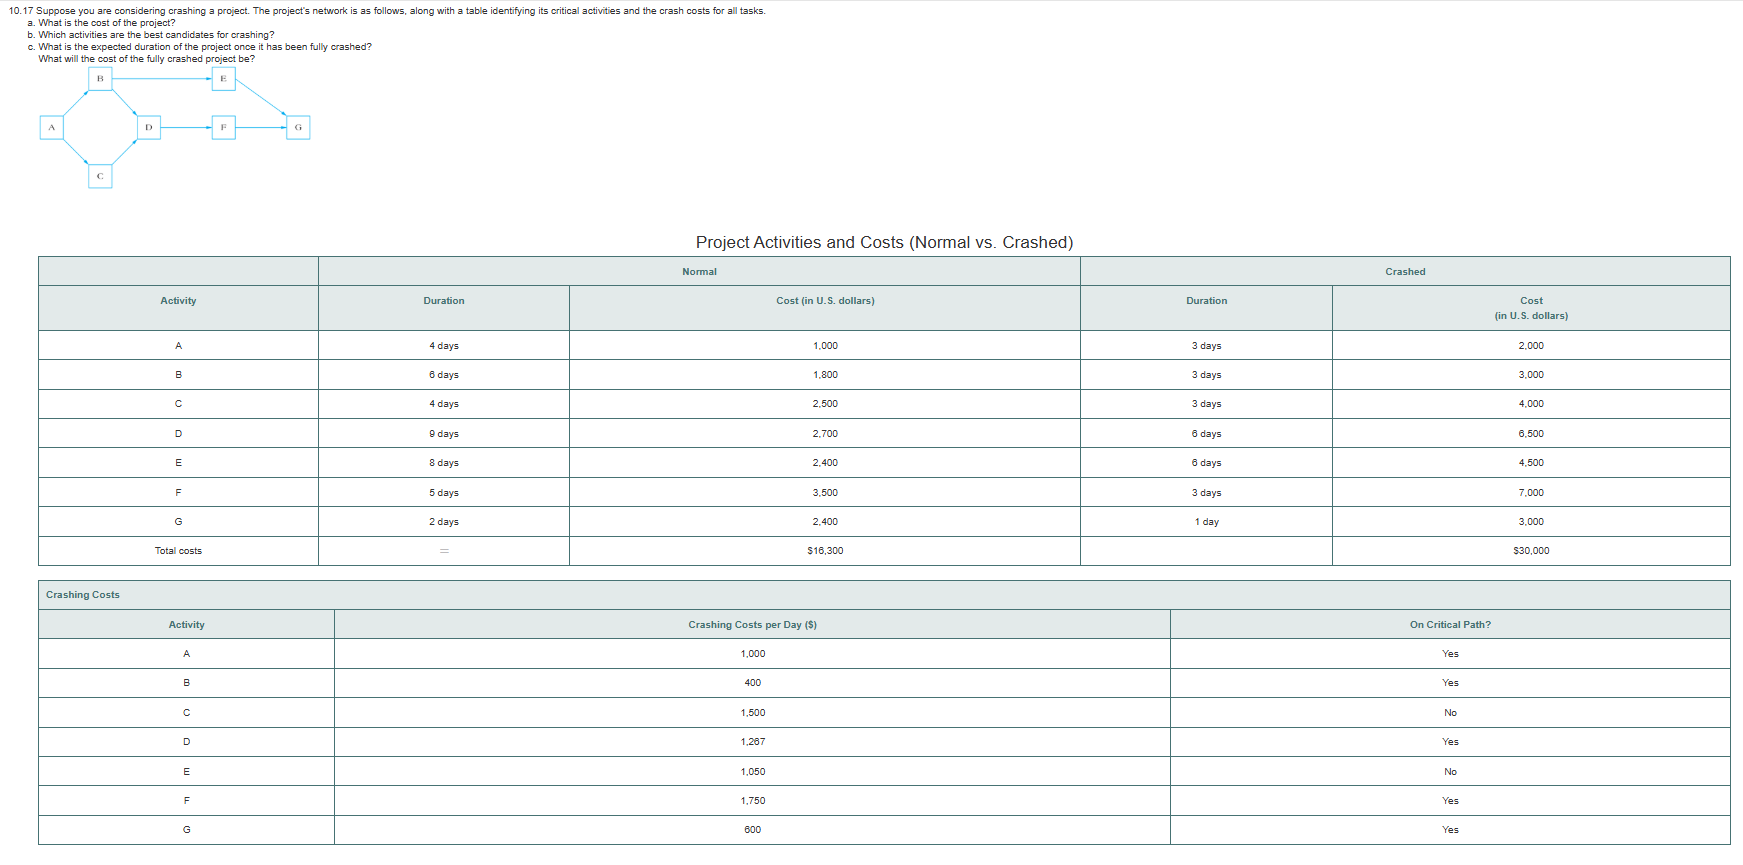Click node E in the network diagram
The width and height of the screenshot is (1743, 865).
coord(224,79)
